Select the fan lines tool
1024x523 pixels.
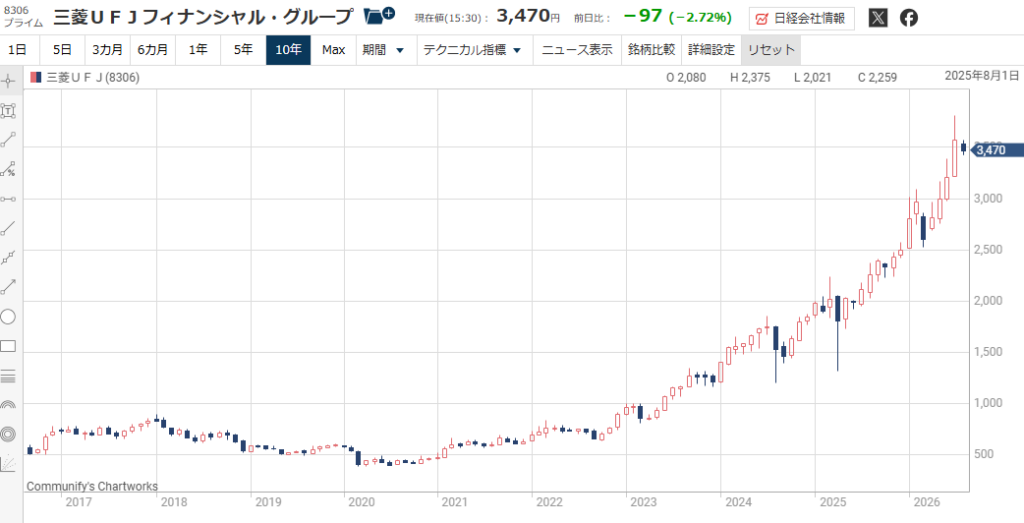[x=8, y=463]
